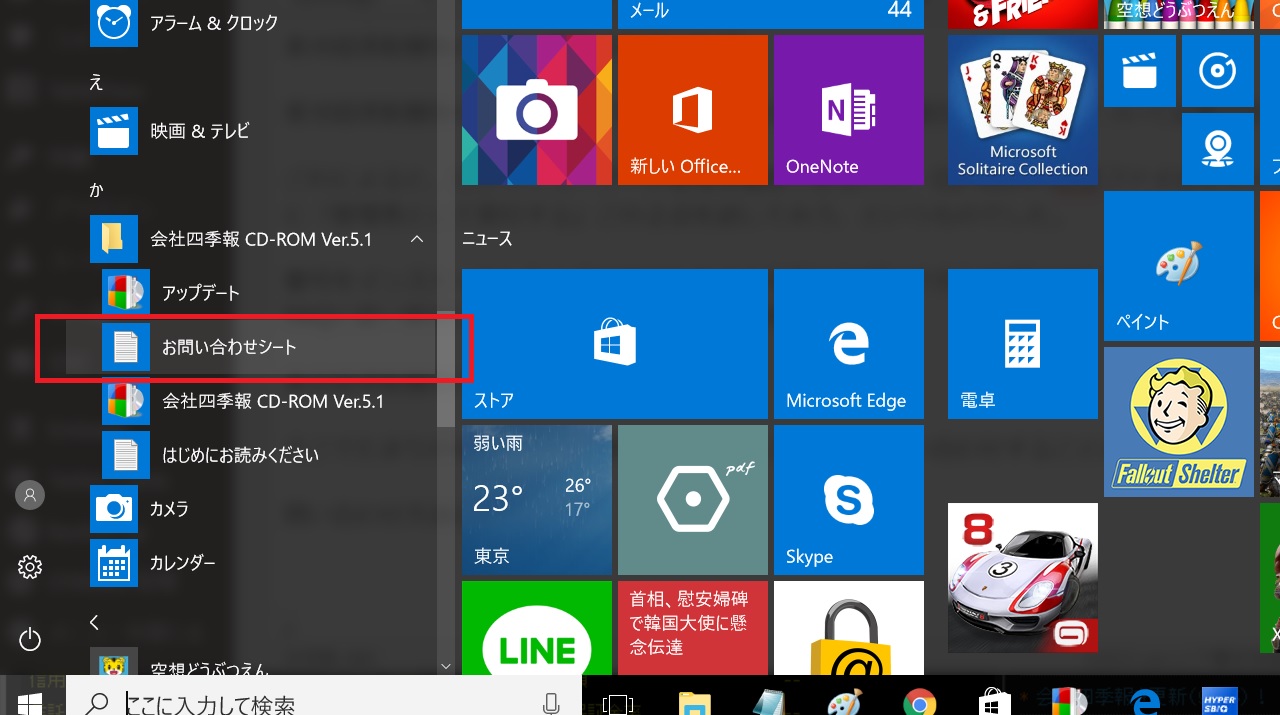Open the small clapperboard Movies tile

click(x=1140, y=71)
